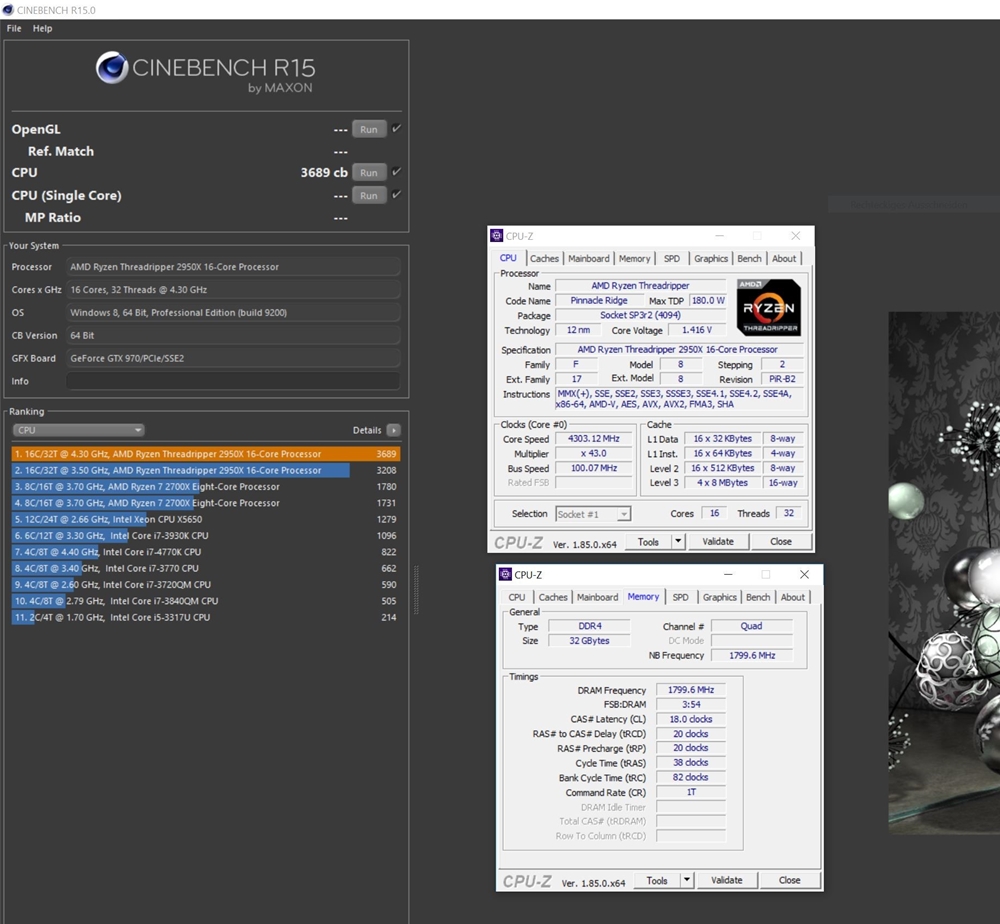Open the File menu in Cinebench
1000x924 pixels.
14,29
